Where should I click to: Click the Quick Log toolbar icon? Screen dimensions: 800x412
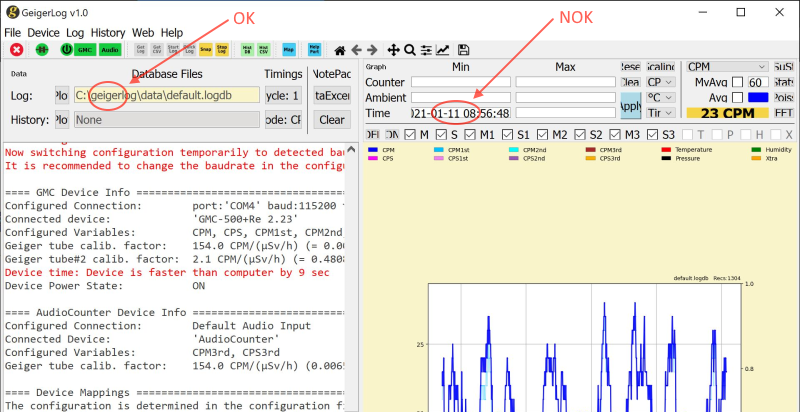(189, 49)
